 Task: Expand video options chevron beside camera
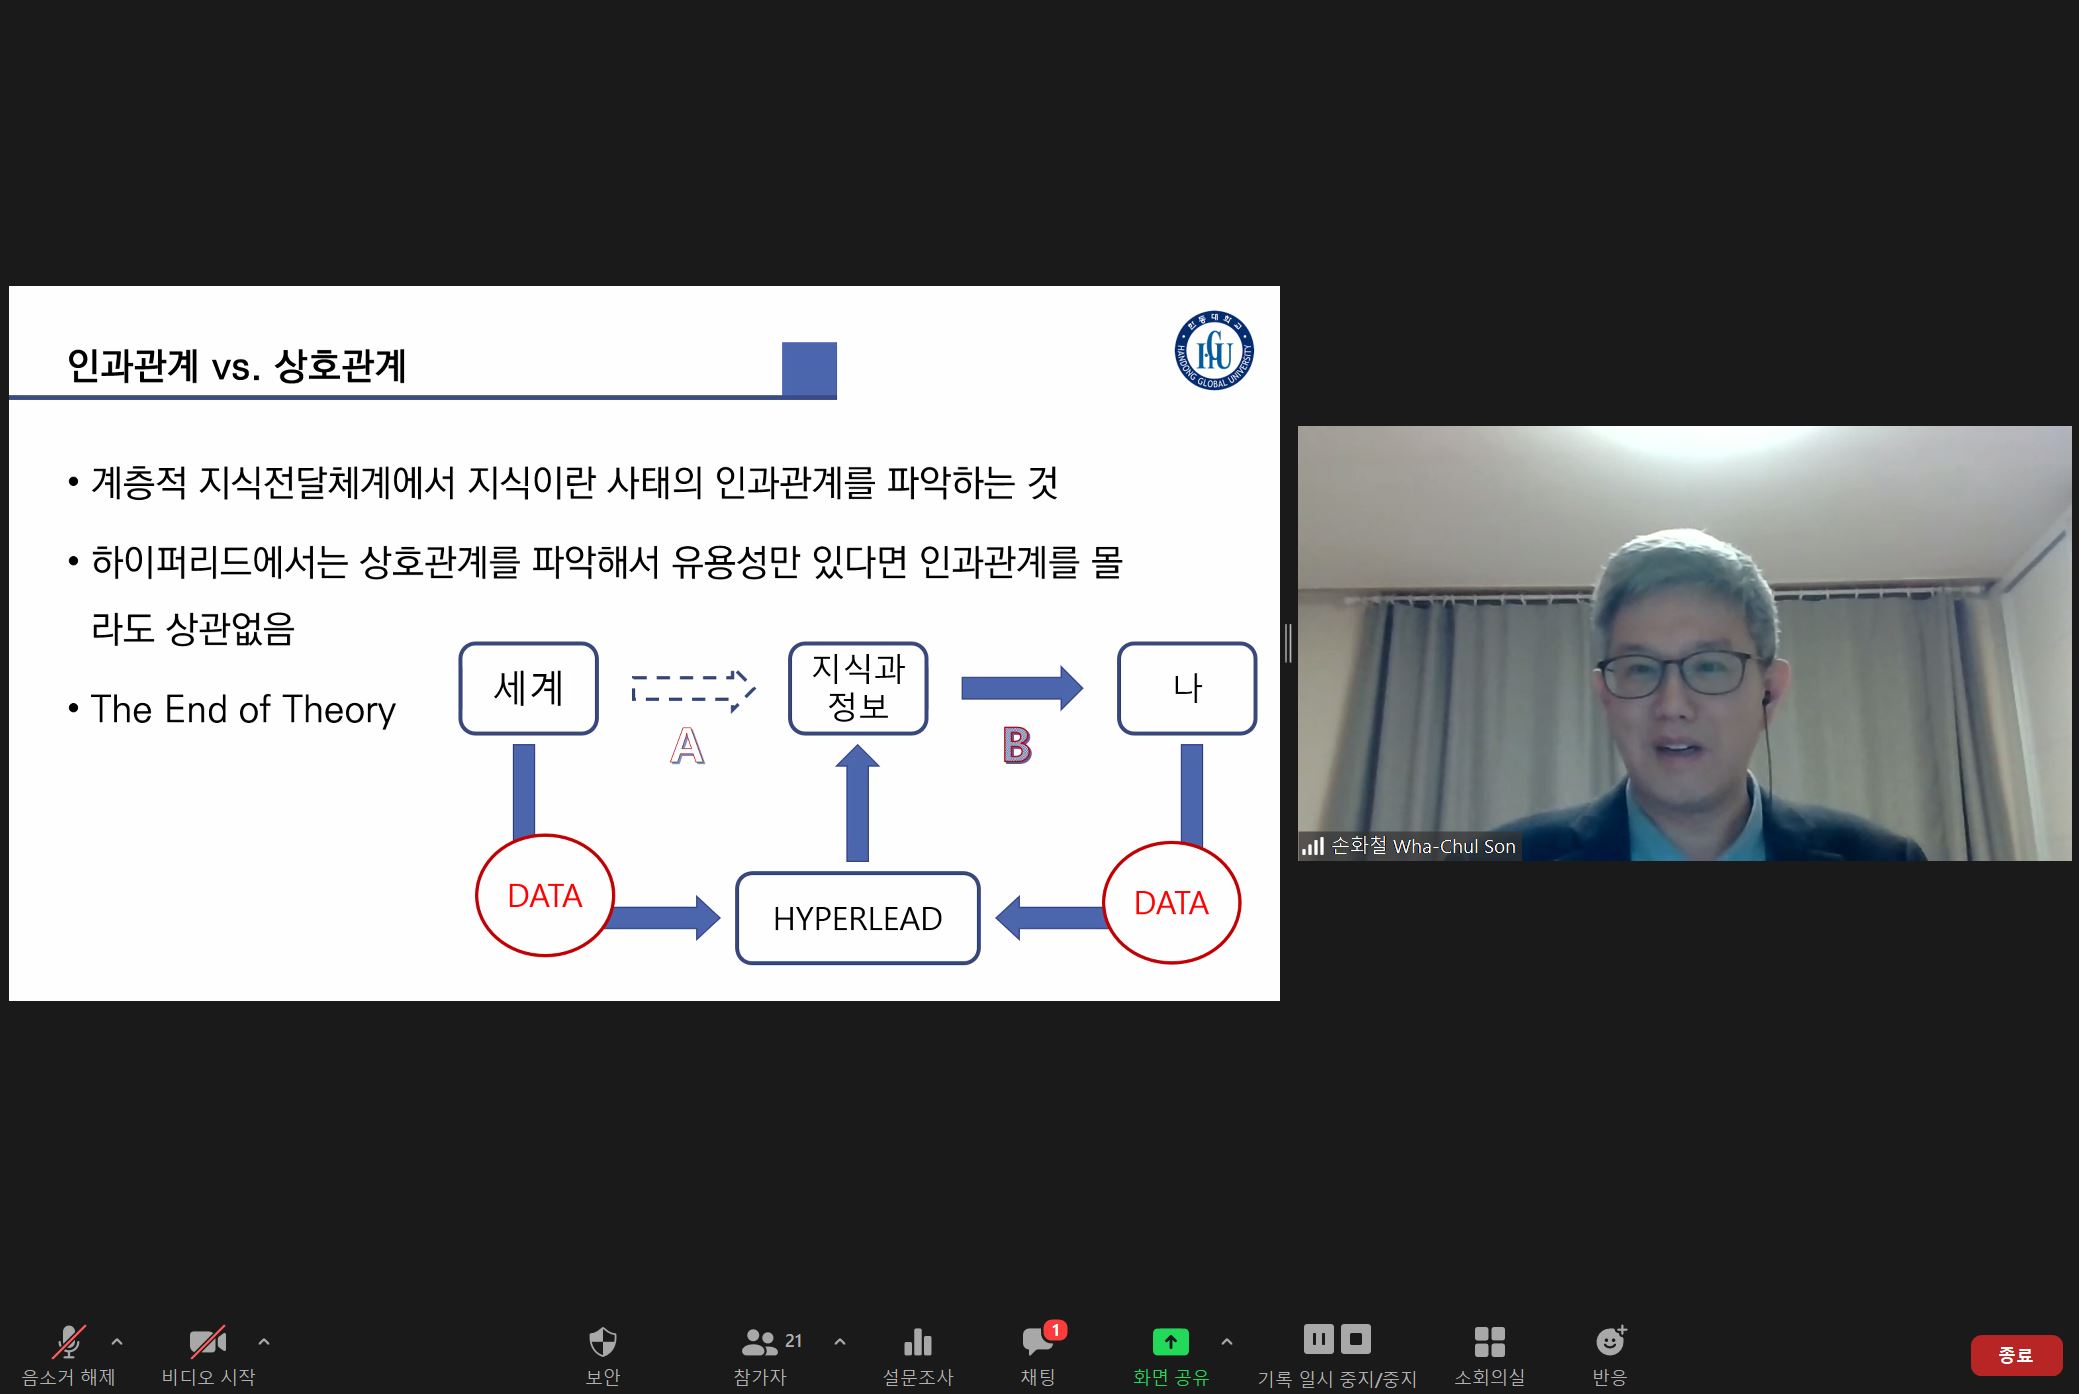click(x=264, y=1342)
